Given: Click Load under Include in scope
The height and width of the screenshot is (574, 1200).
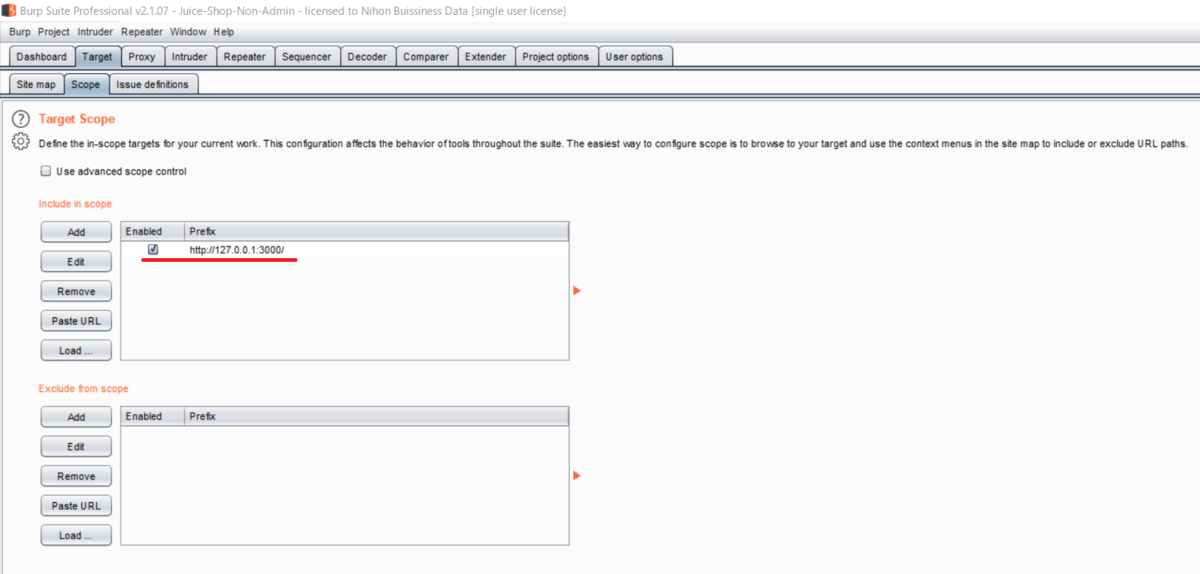Looking at the screenshot, I should pos(76,351).
